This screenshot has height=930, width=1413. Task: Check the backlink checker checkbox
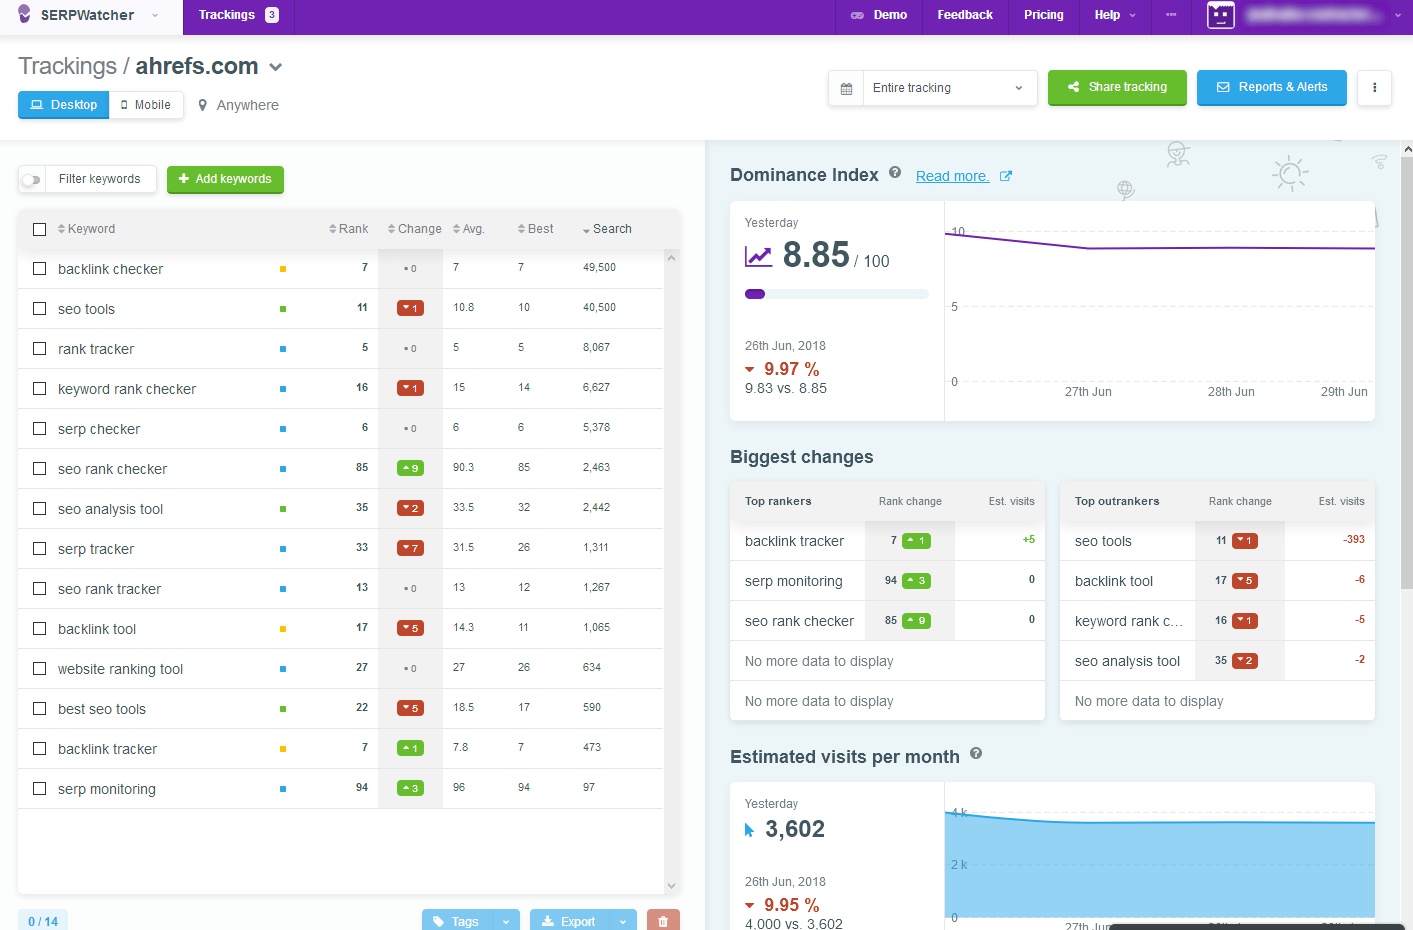click(x=40, y=269)
